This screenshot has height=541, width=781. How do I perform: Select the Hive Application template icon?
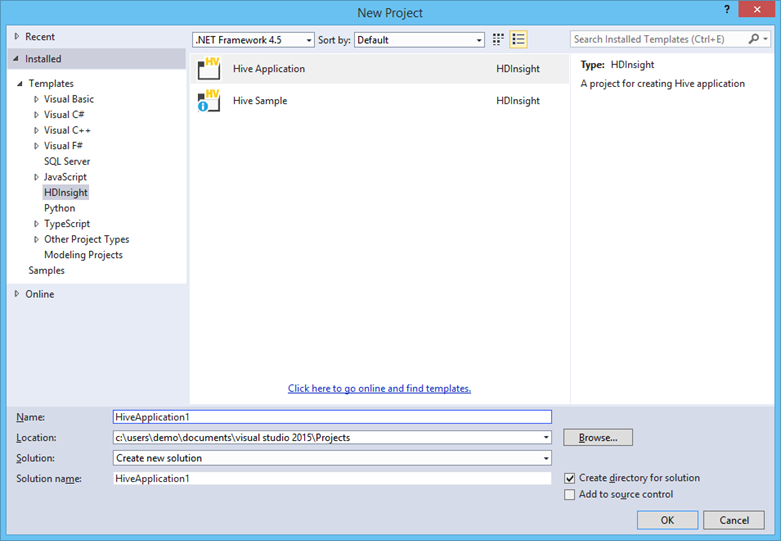[211, 69]
